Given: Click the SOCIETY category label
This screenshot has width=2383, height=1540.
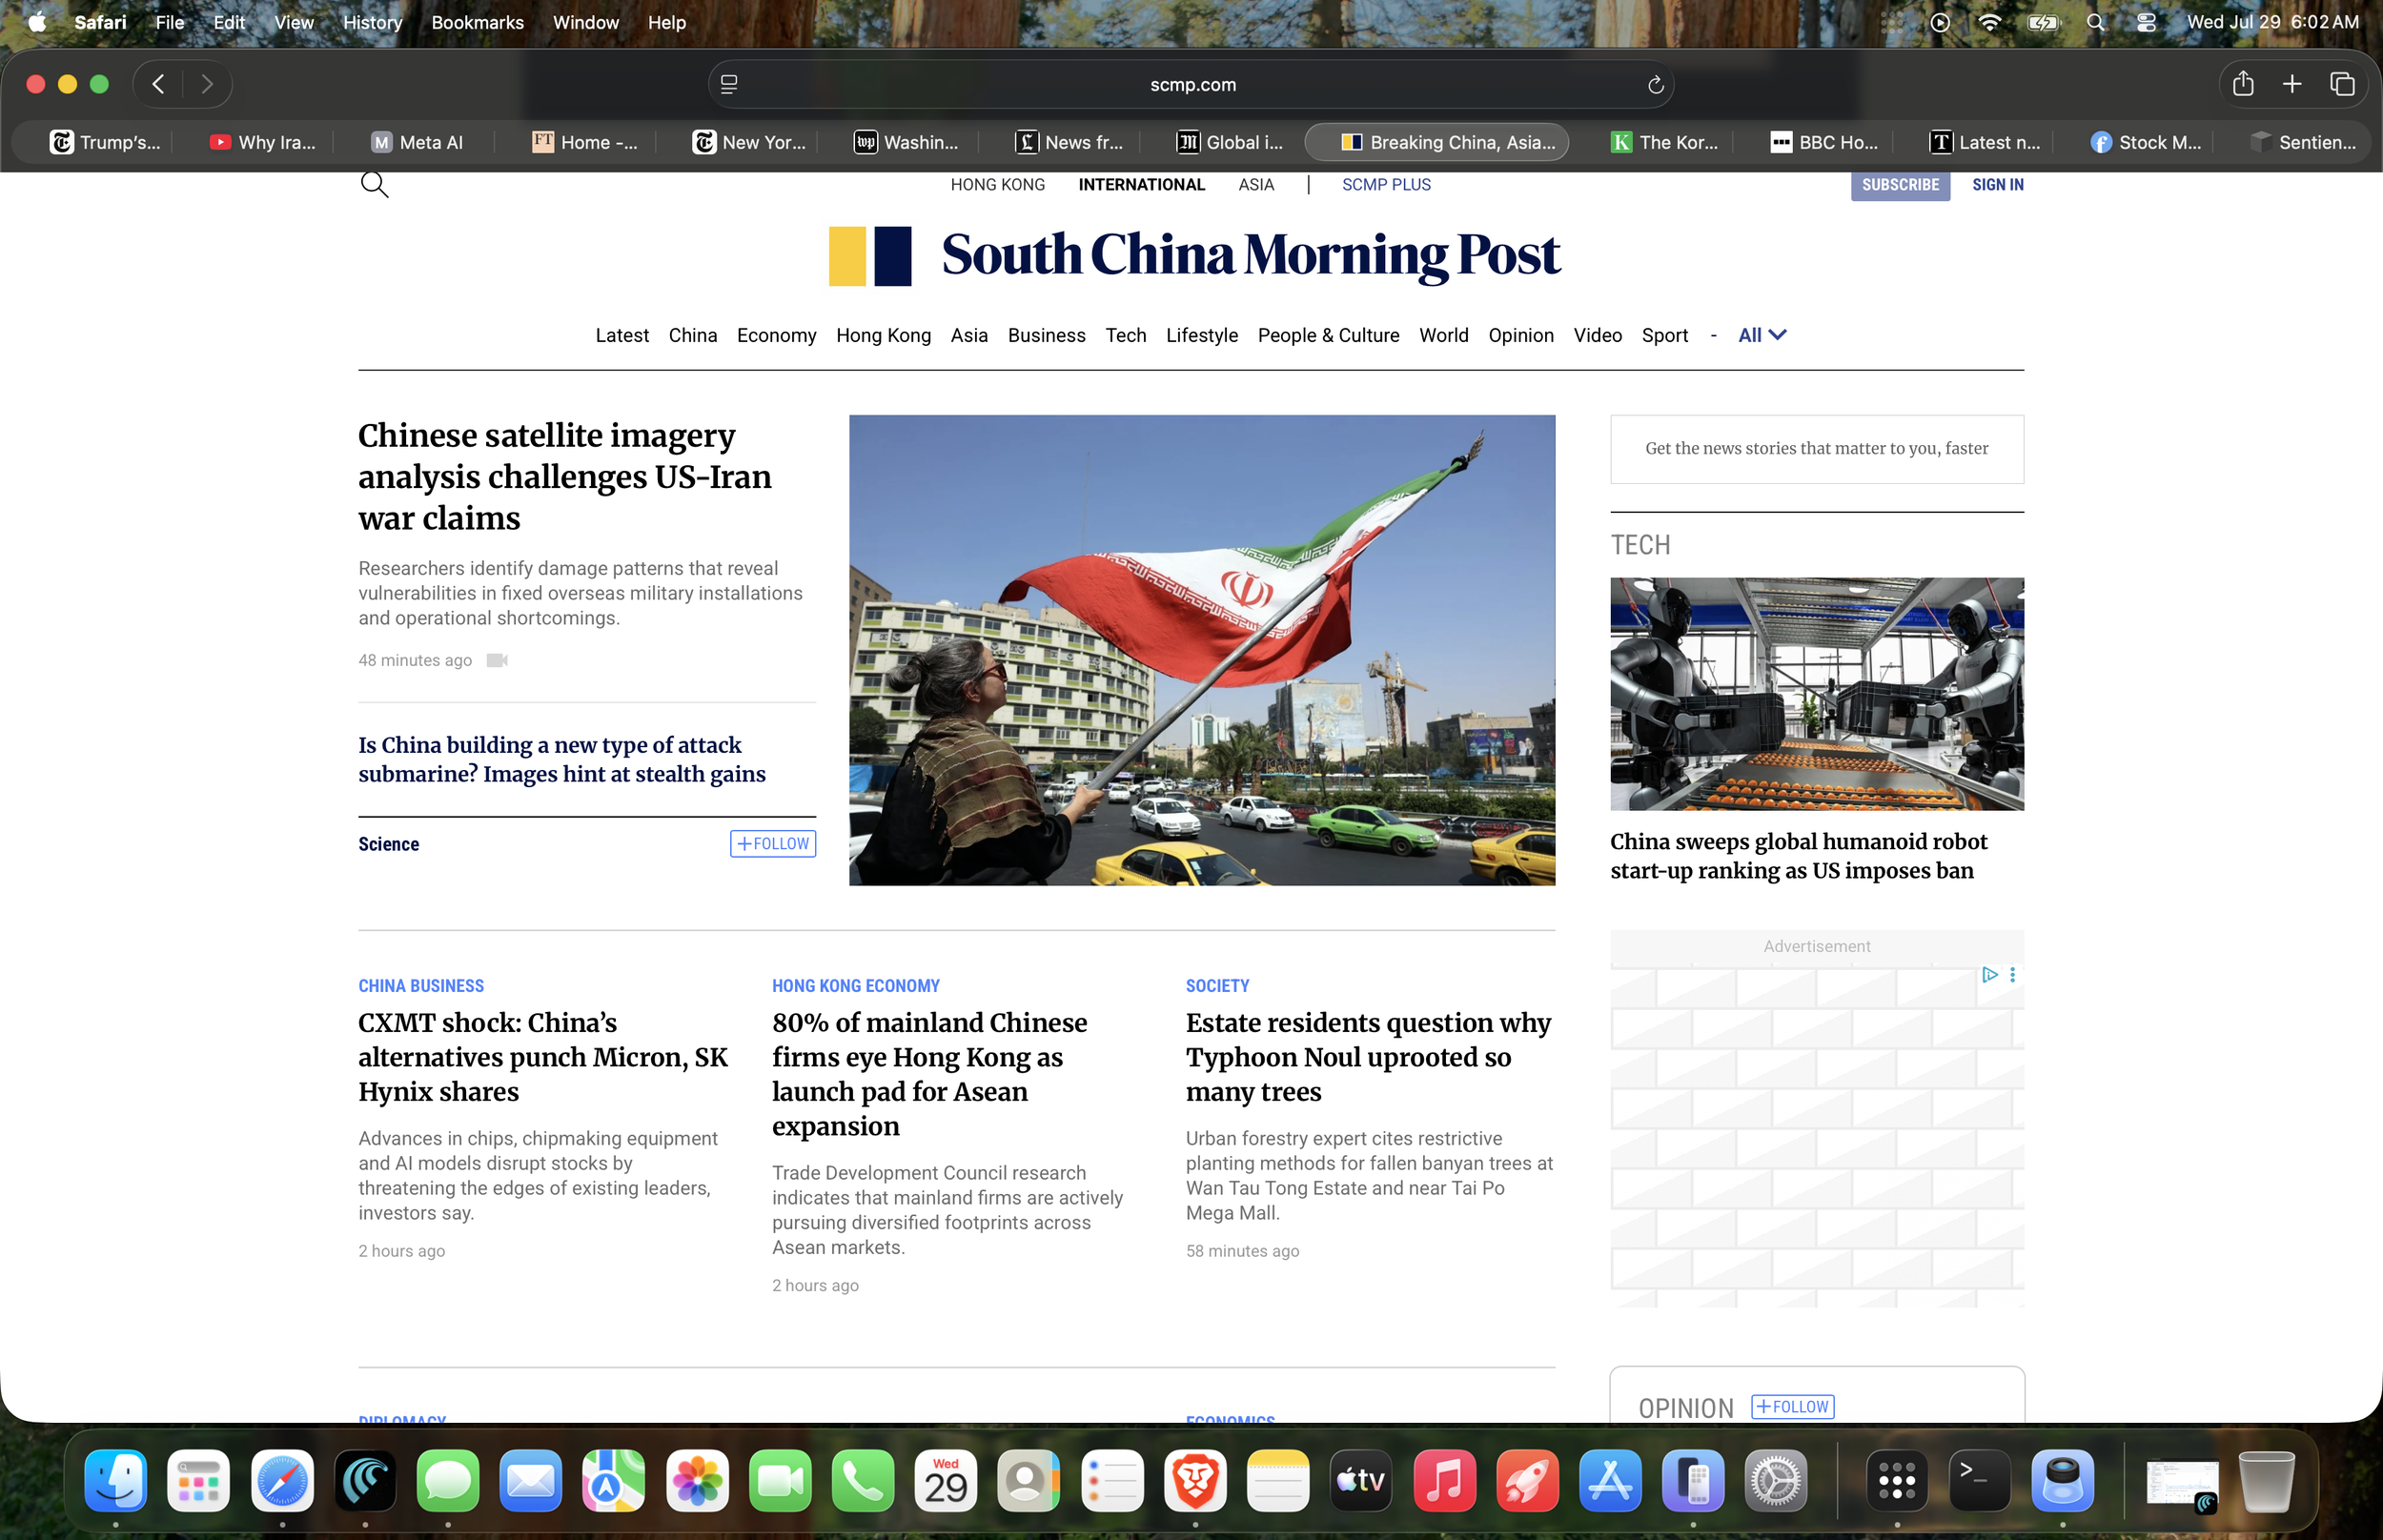Looking at the screenshot, I should click(1217, 986).
